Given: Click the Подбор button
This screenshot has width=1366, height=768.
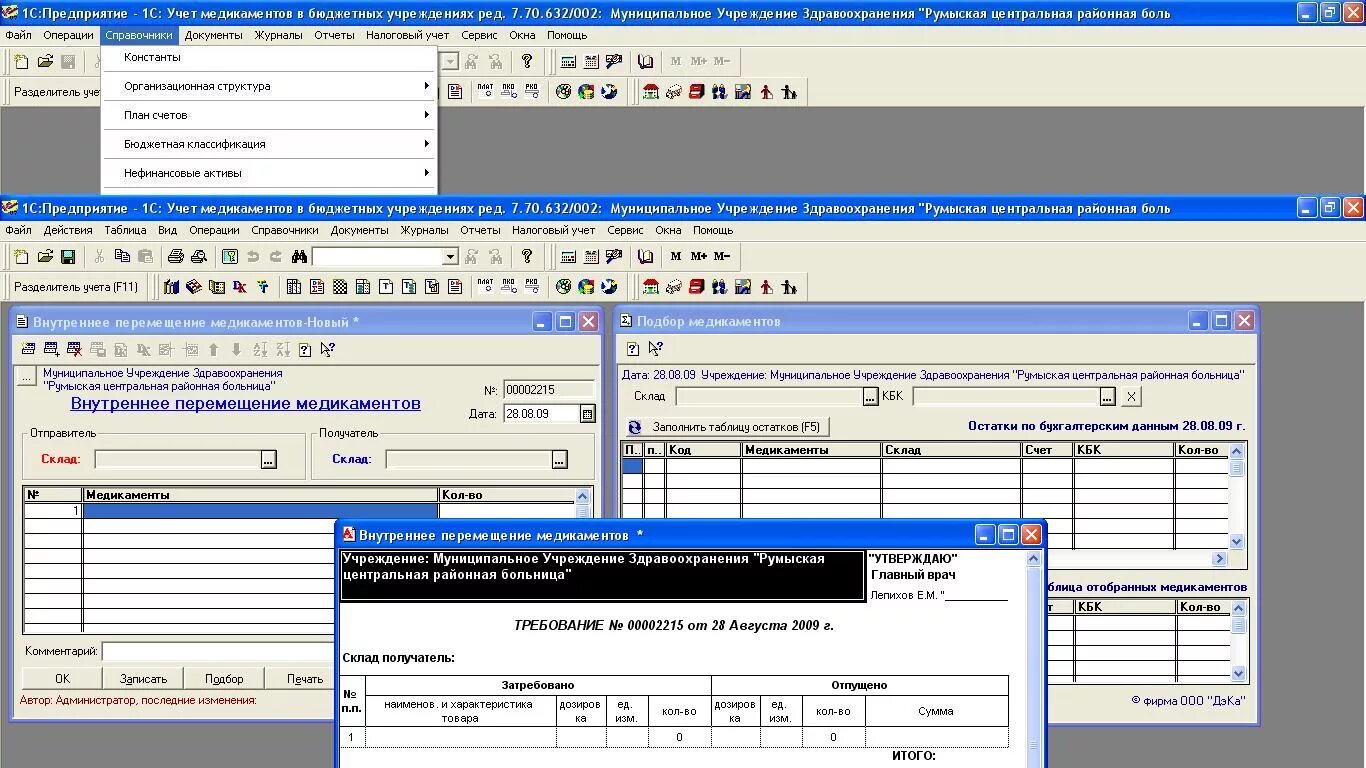Looking at the screenshot, I should [x=224, y=679].
